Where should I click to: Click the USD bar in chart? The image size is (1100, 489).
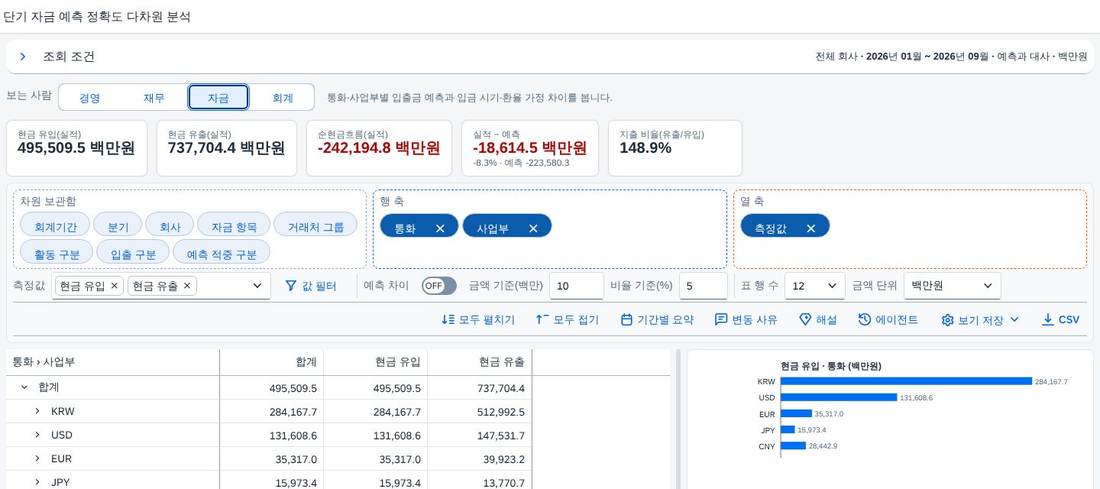pyautogui.click(x=838, y=397)
